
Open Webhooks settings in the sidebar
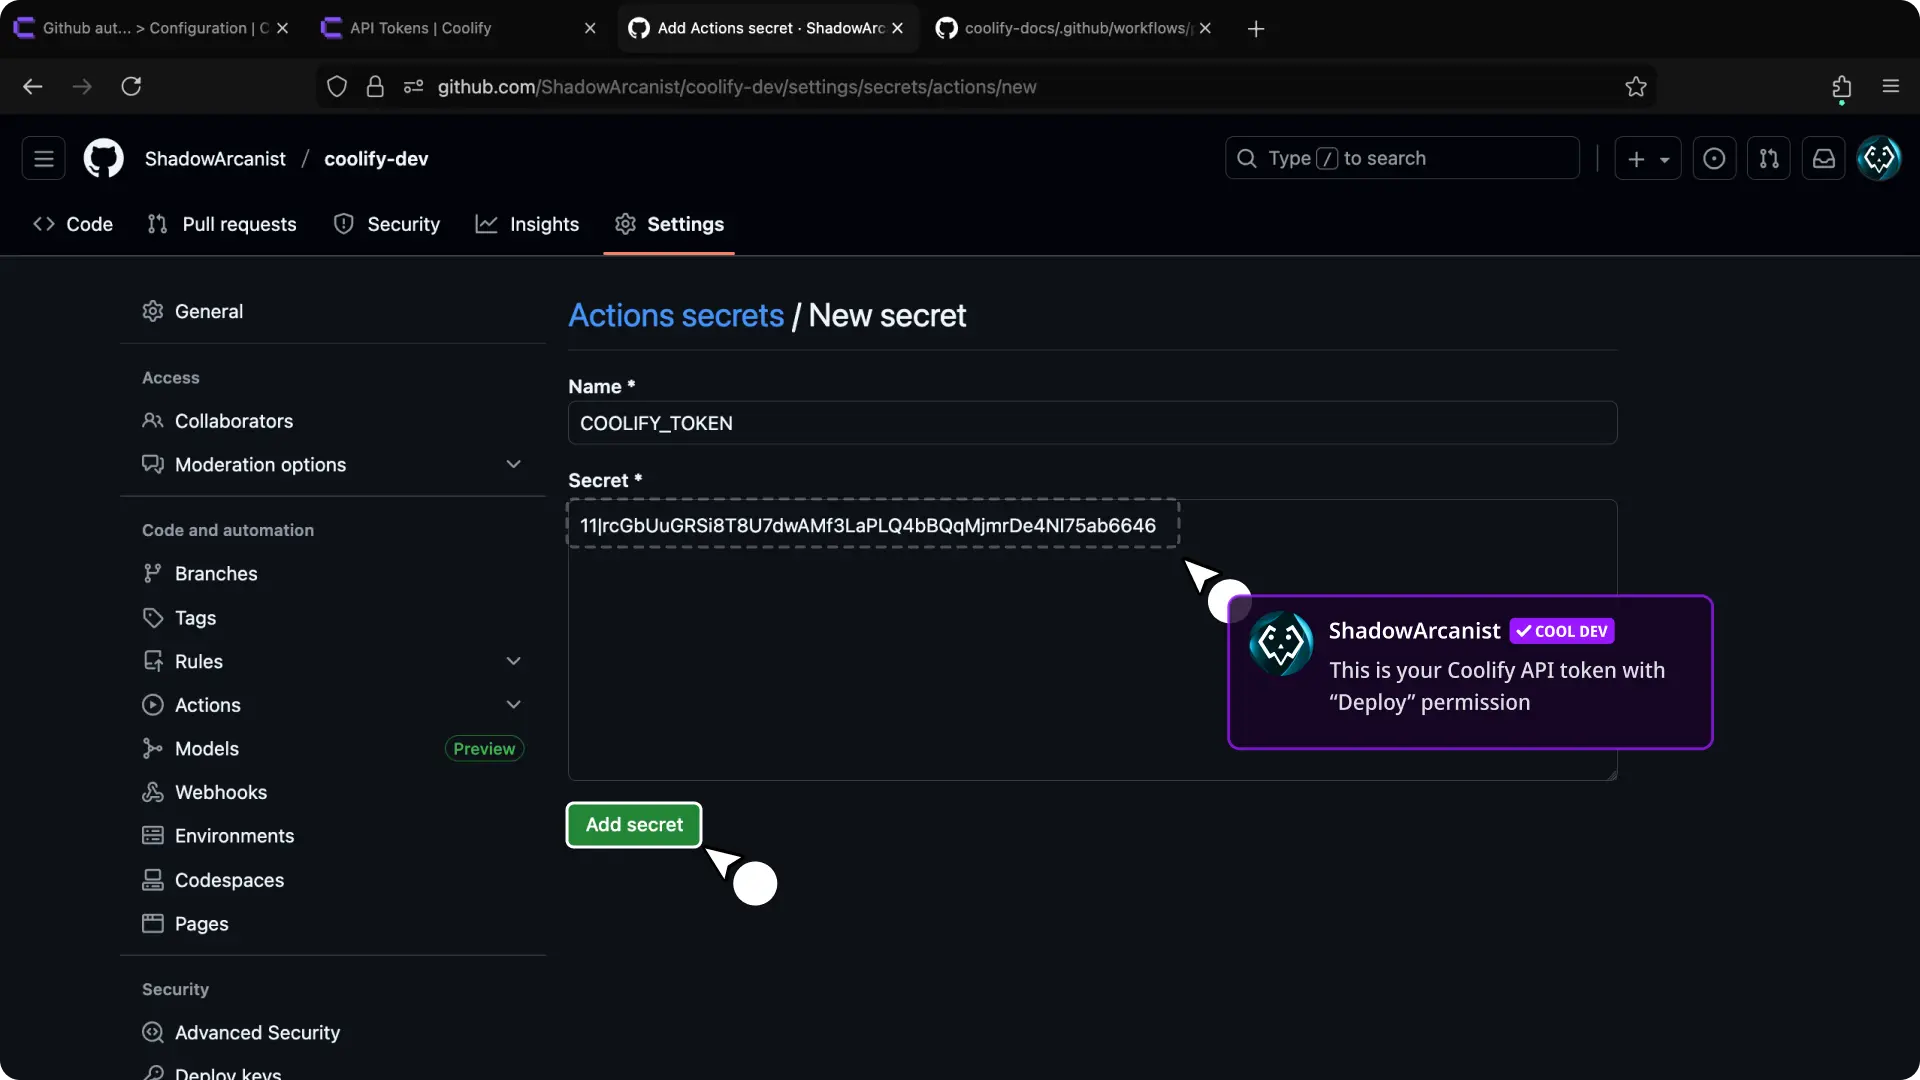tap(220, 793)
